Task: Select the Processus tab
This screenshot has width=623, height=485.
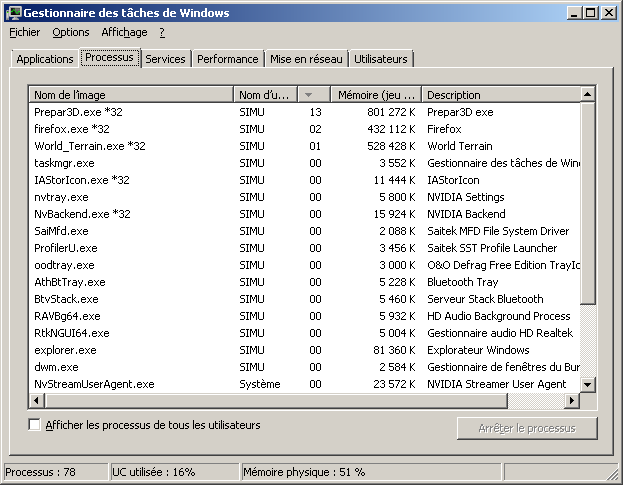Action: 110,58
